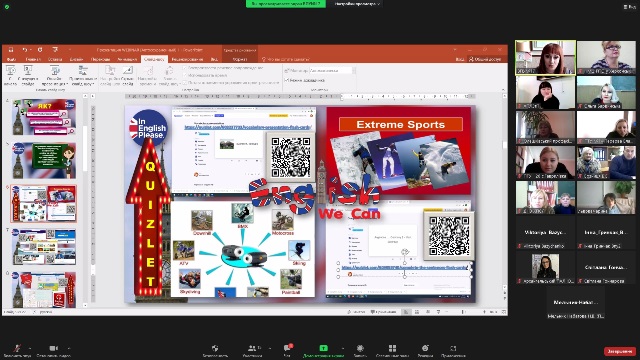Screen dimensions: 640x360
Task: Toggle the Use Presenter View checkbox
Action: point(287,80)
